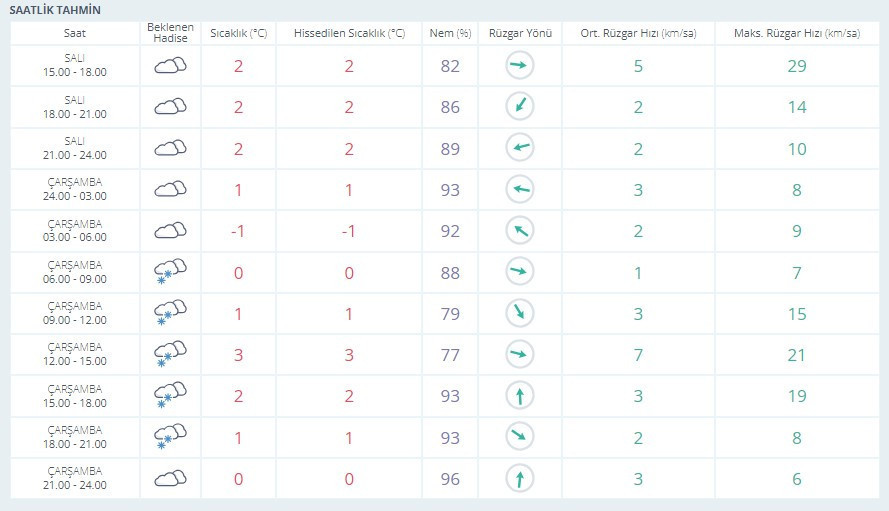Click the Sıcaklık (°C) column header
Viewport: 889px width, 511px height.
238,33
